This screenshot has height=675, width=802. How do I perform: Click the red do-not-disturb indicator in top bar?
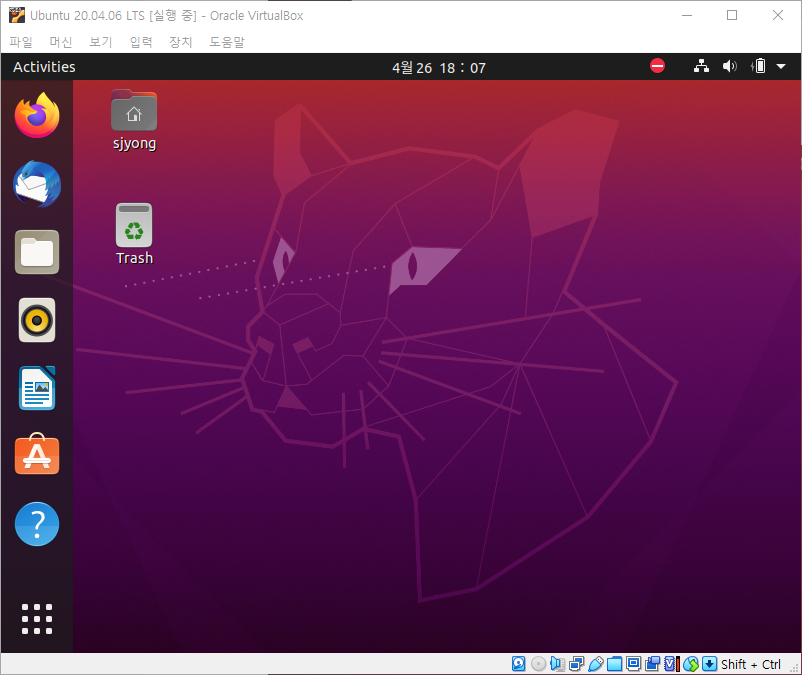pos(657,66)
